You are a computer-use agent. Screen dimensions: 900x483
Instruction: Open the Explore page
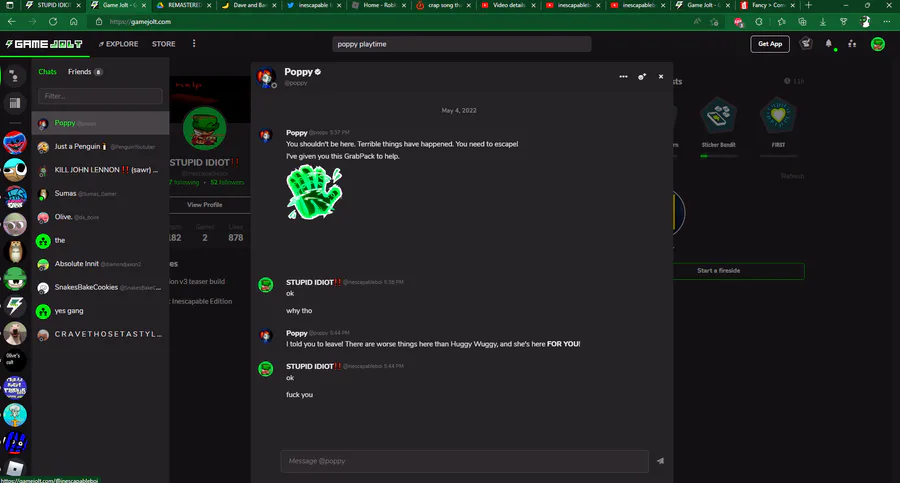[118, 44]
